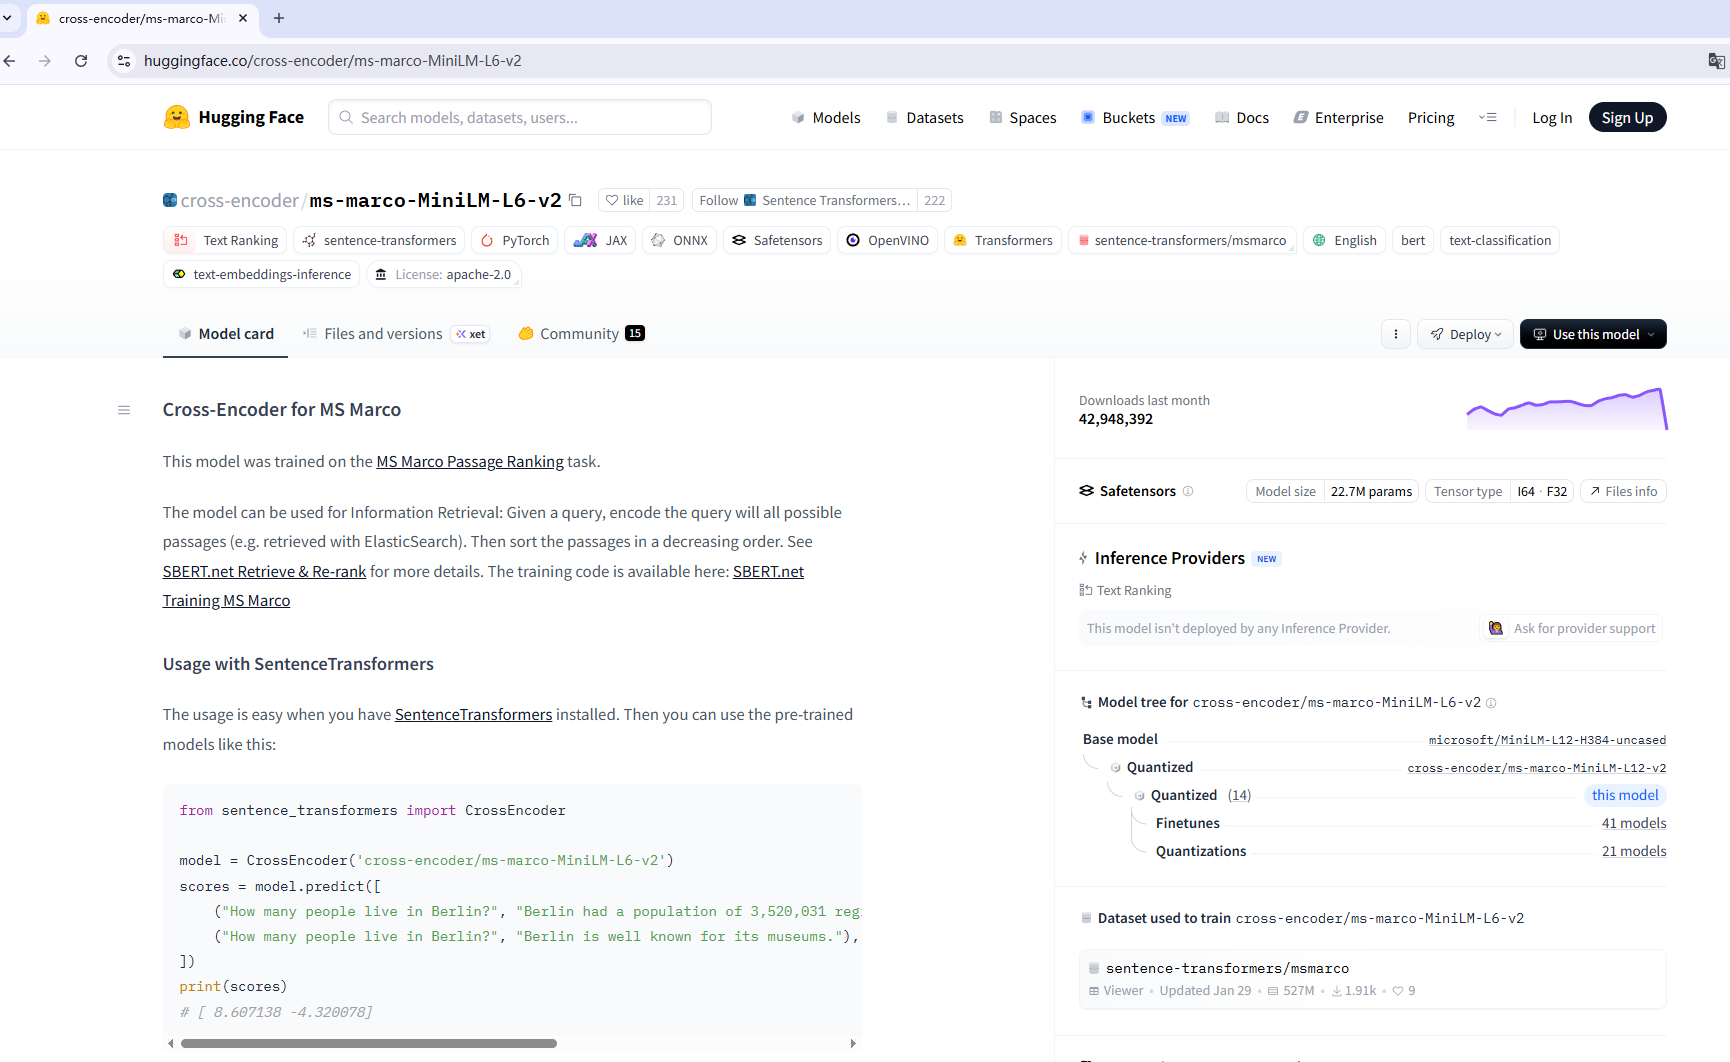
Task: Open the Datasets nav item
Action: (x=925, y=118)
